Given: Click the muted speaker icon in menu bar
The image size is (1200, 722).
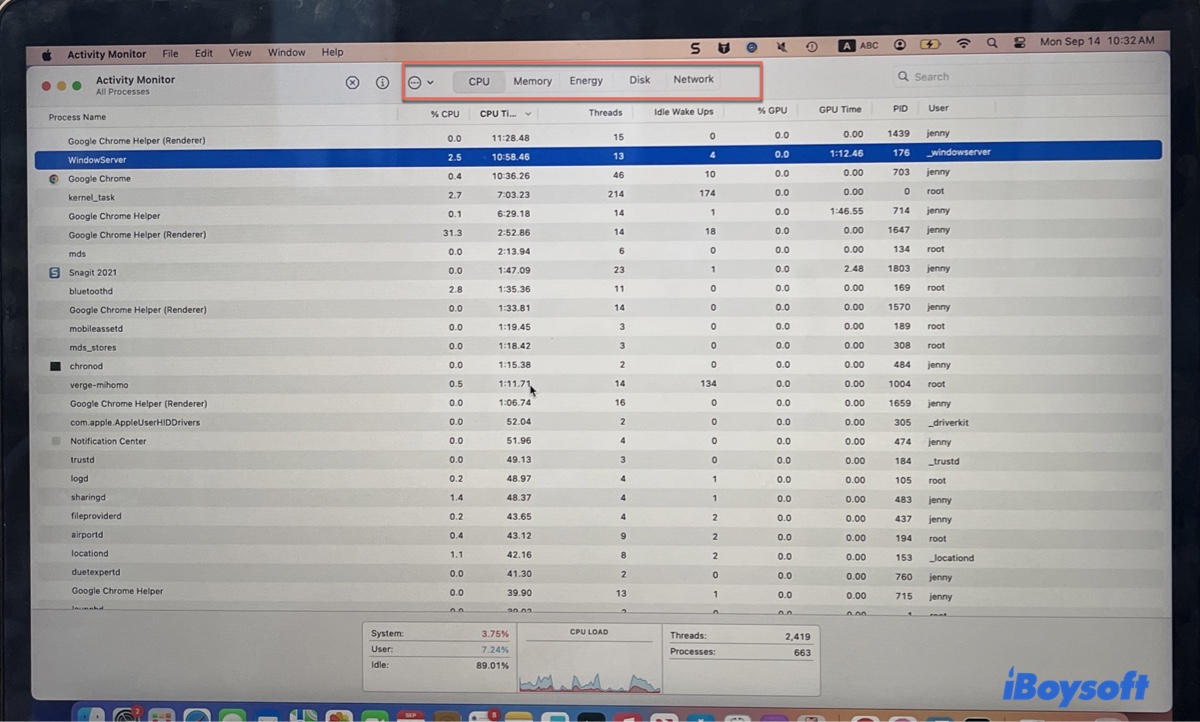Looking at the screenshot, I should (x=781, y=47).
